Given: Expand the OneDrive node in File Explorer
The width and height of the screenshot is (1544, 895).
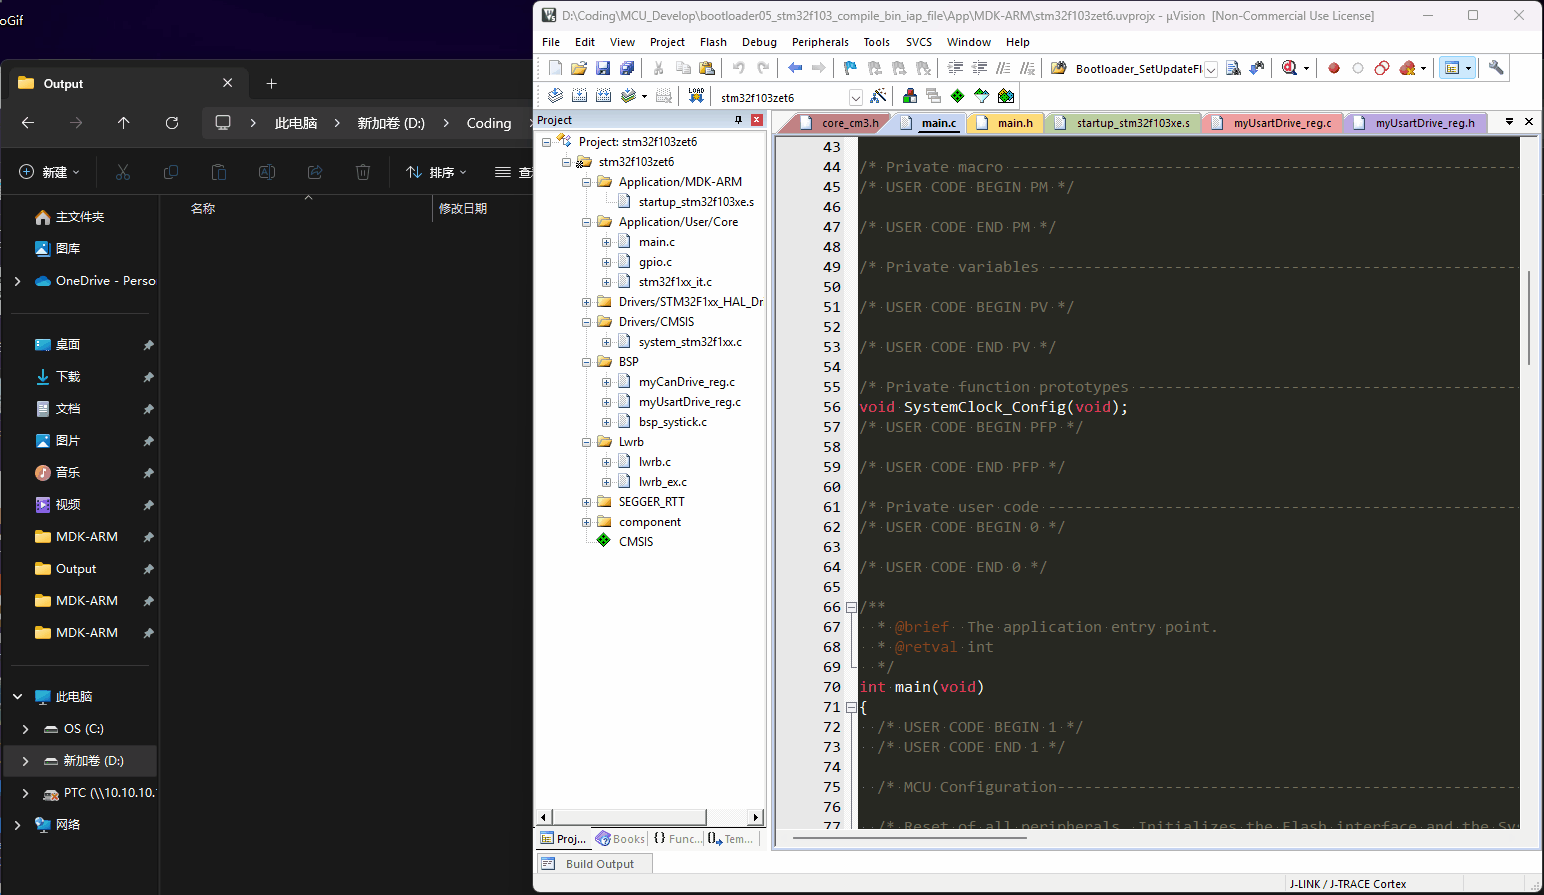Looking at the screenshot, I should [18, 281].
